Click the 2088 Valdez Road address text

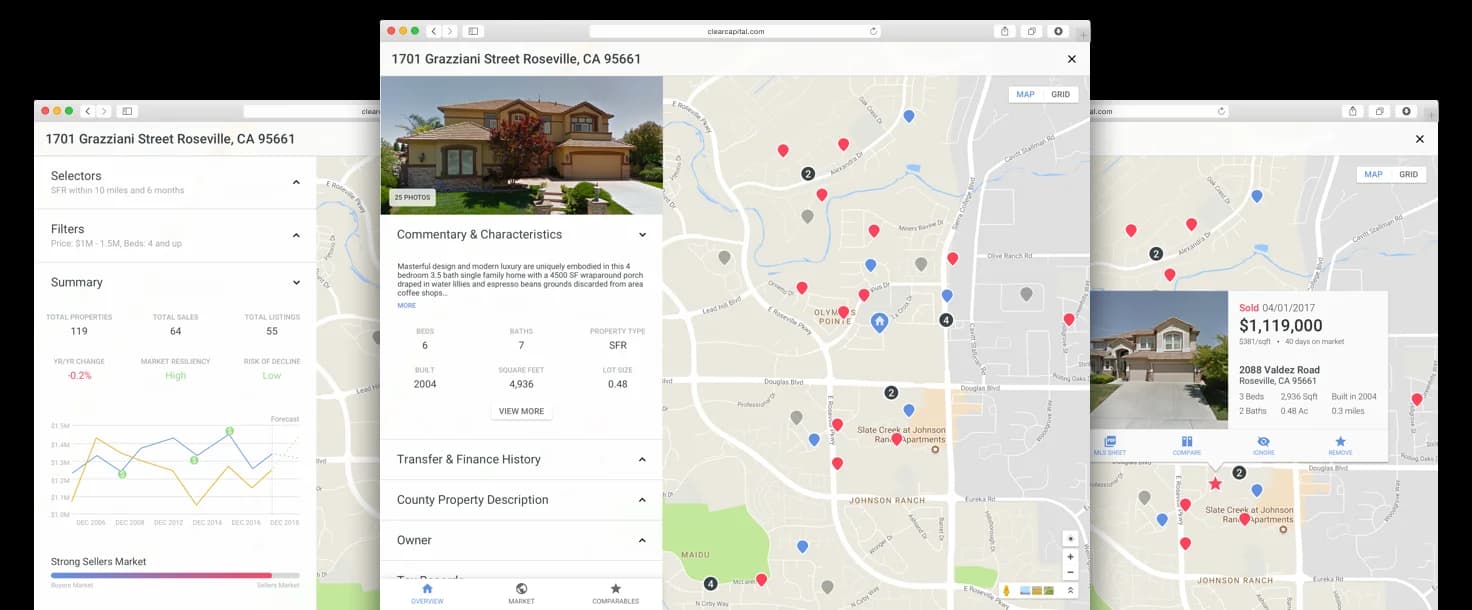pyautogui.click(x=1279, y=370)
